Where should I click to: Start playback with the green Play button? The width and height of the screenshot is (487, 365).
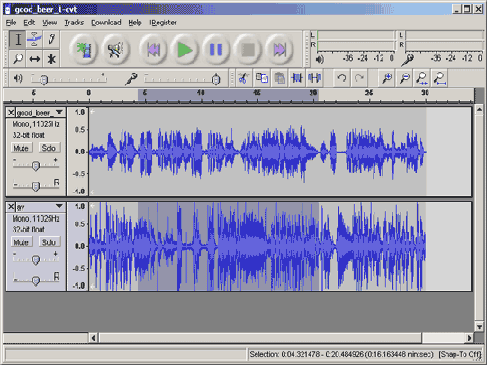[184, 50]
